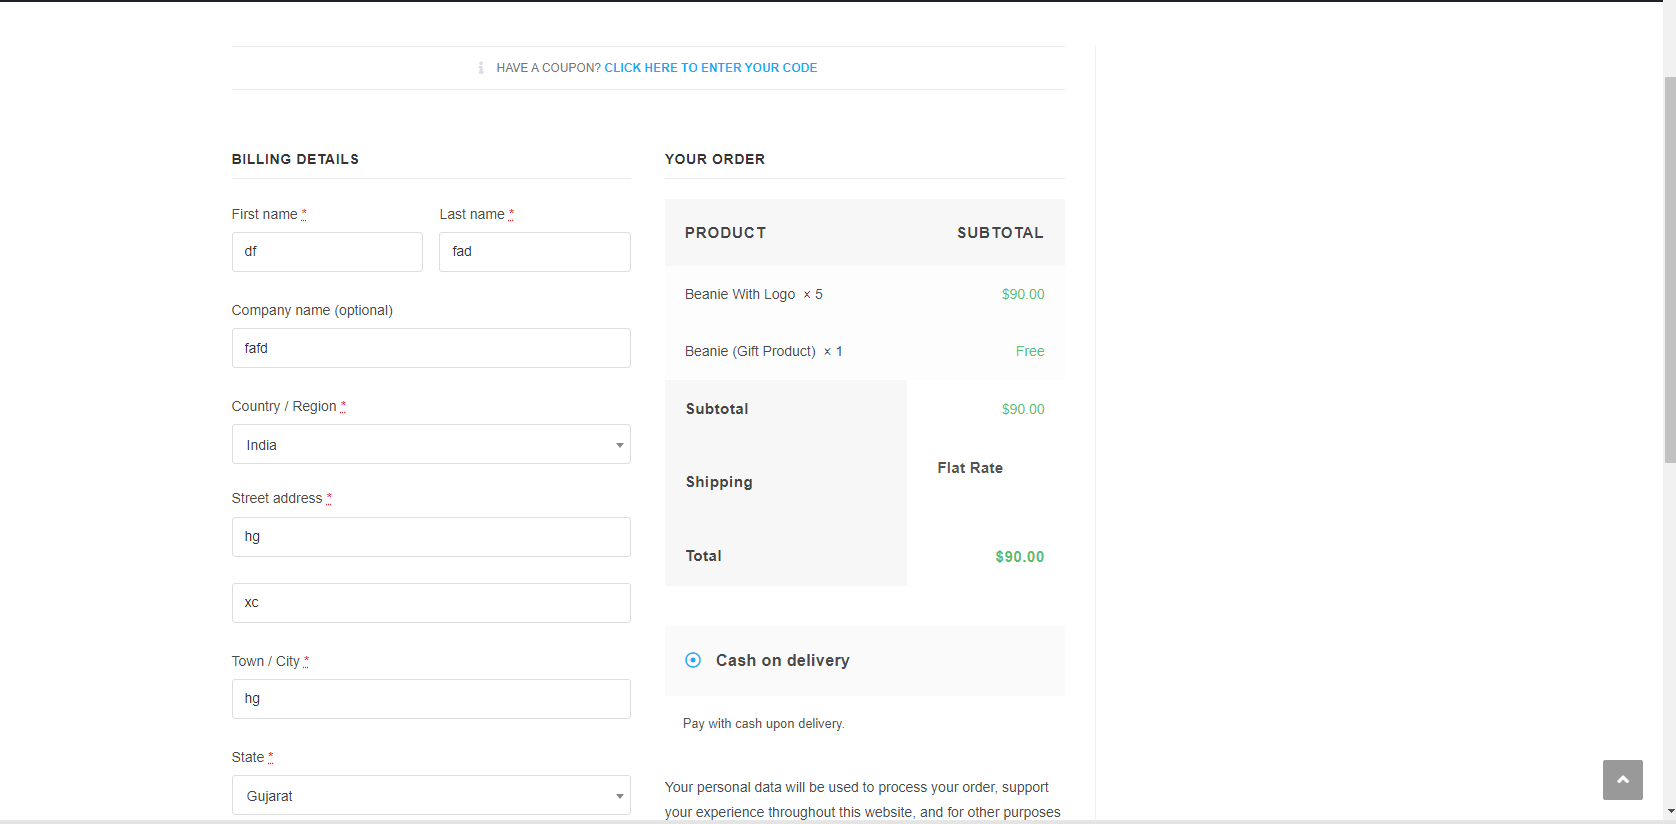Click the Cash on delivery label
The height and width of the screenshot is (824, 1676).
tap(782, 660)
